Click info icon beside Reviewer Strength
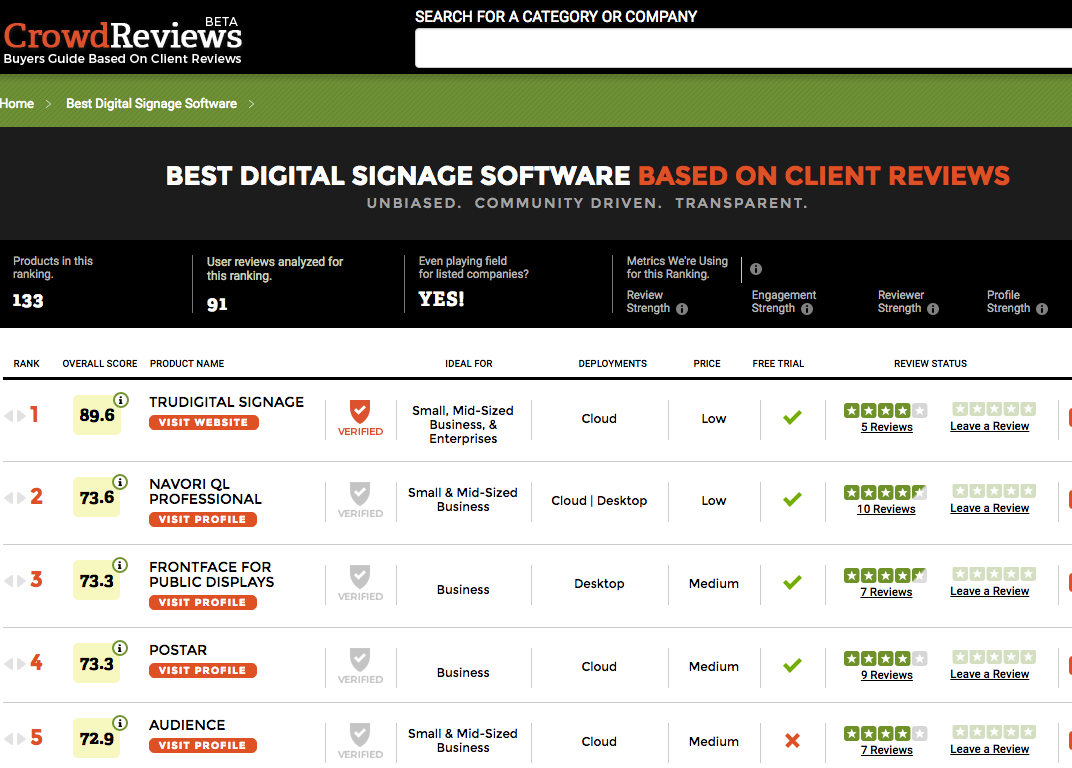The height and width of the screenshot is (768, 1072). click(933, 309)
